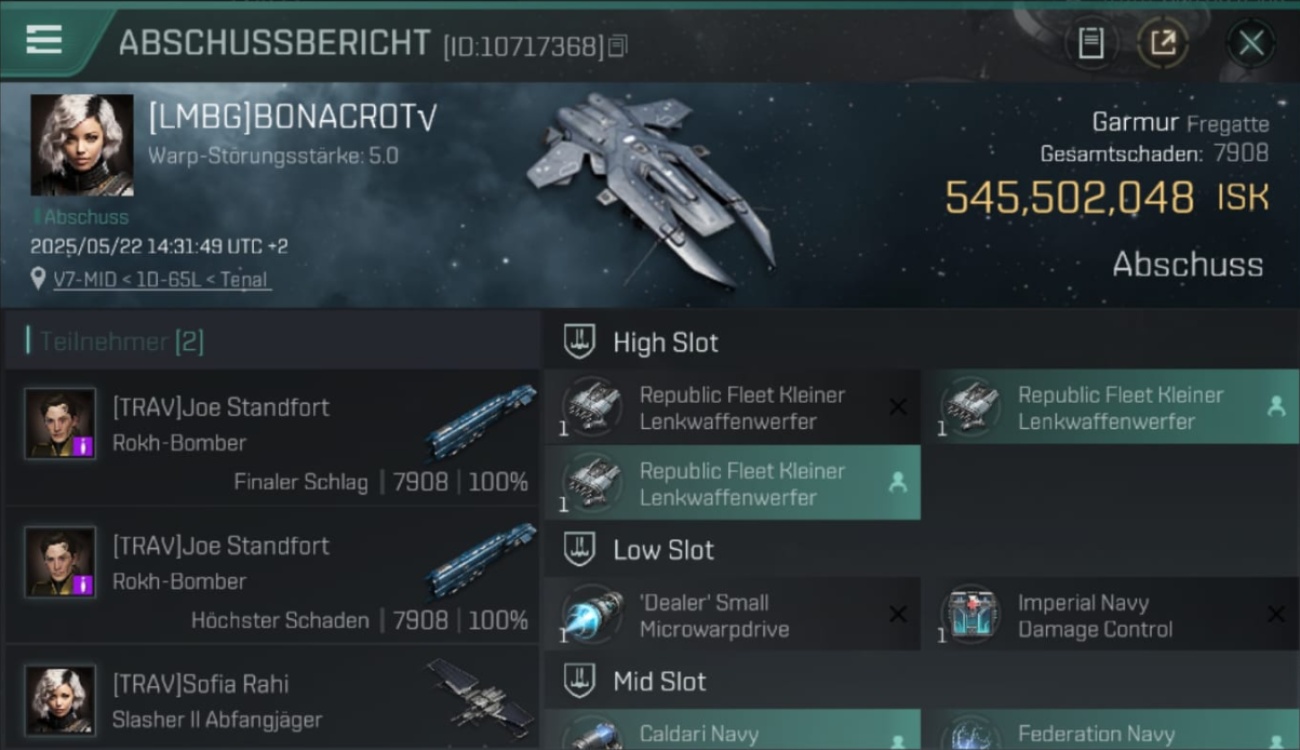
Task: View the BONACROT pilot portrait
Action: tap(82, 145)
